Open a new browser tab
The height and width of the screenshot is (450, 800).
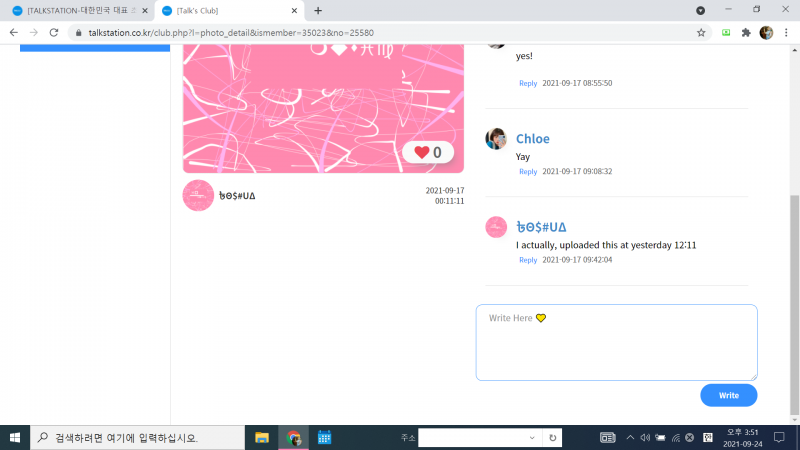[x=318, y=10]
